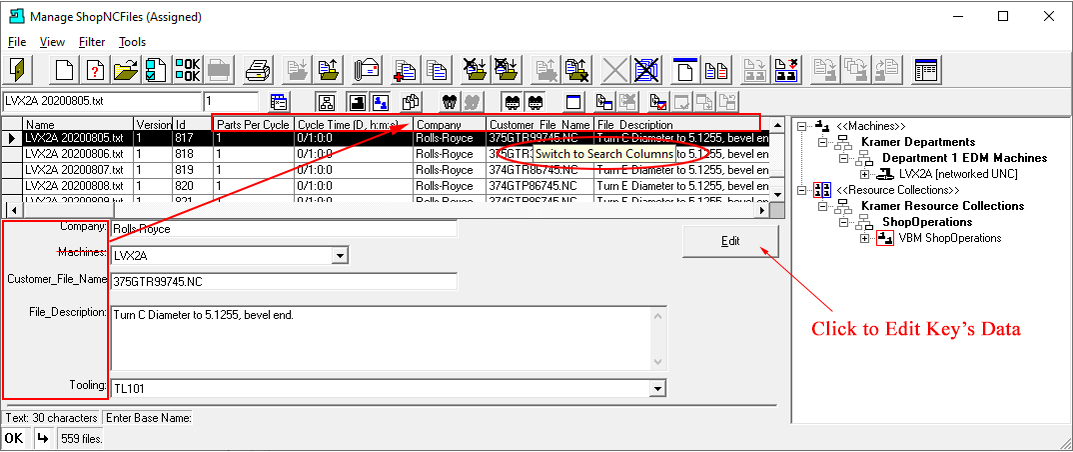Click the arrow button beside OK
The width and height of the screenshot is (1073, 452).
[x=42, y=438]
